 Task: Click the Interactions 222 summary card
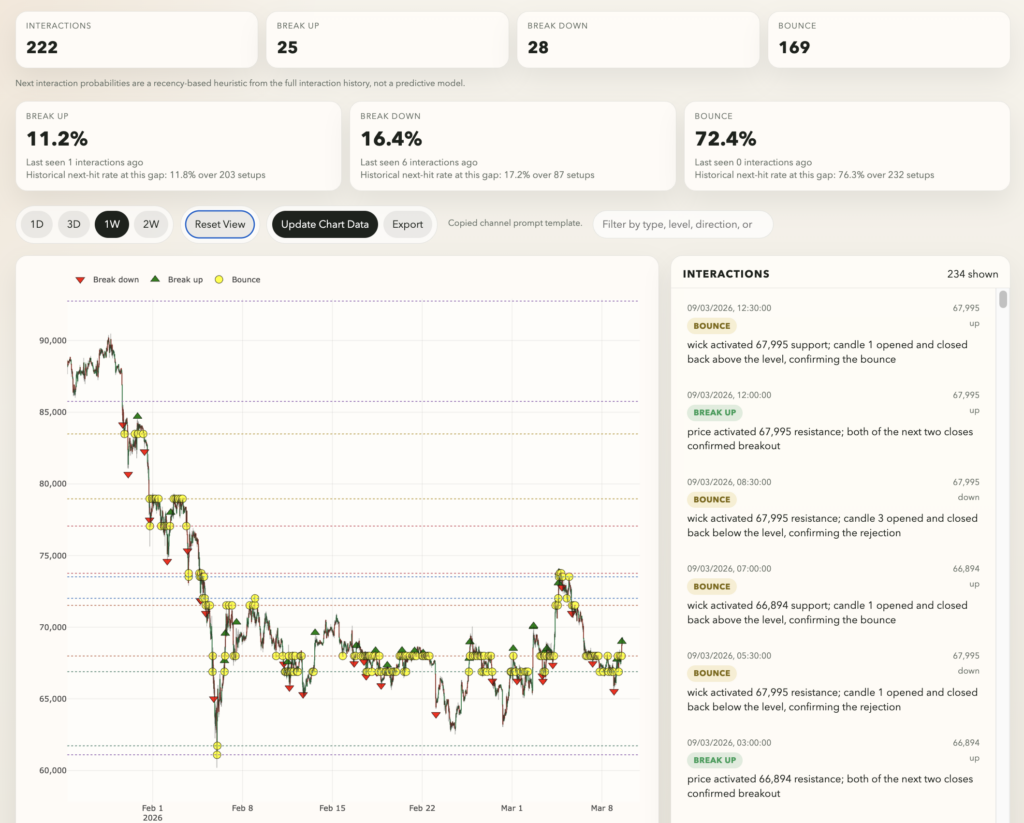click(137, 39)
